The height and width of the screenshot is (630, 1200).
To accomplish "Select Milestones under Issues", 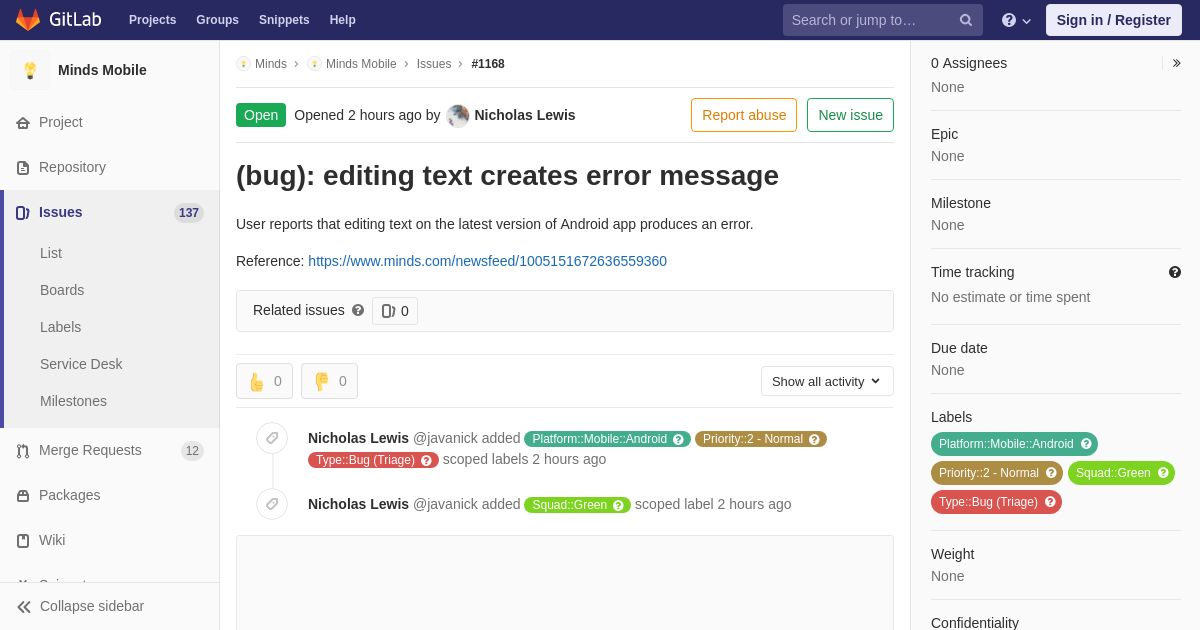I will (x=73, y=401).
